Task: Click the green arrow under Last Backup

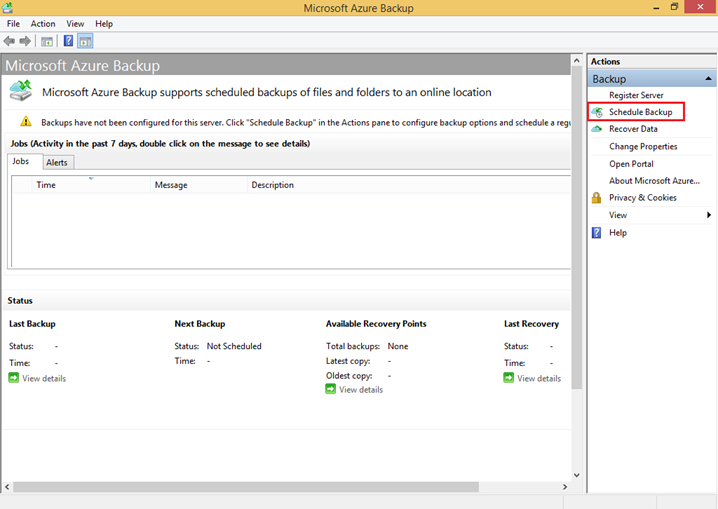Action: pos(14,378)
